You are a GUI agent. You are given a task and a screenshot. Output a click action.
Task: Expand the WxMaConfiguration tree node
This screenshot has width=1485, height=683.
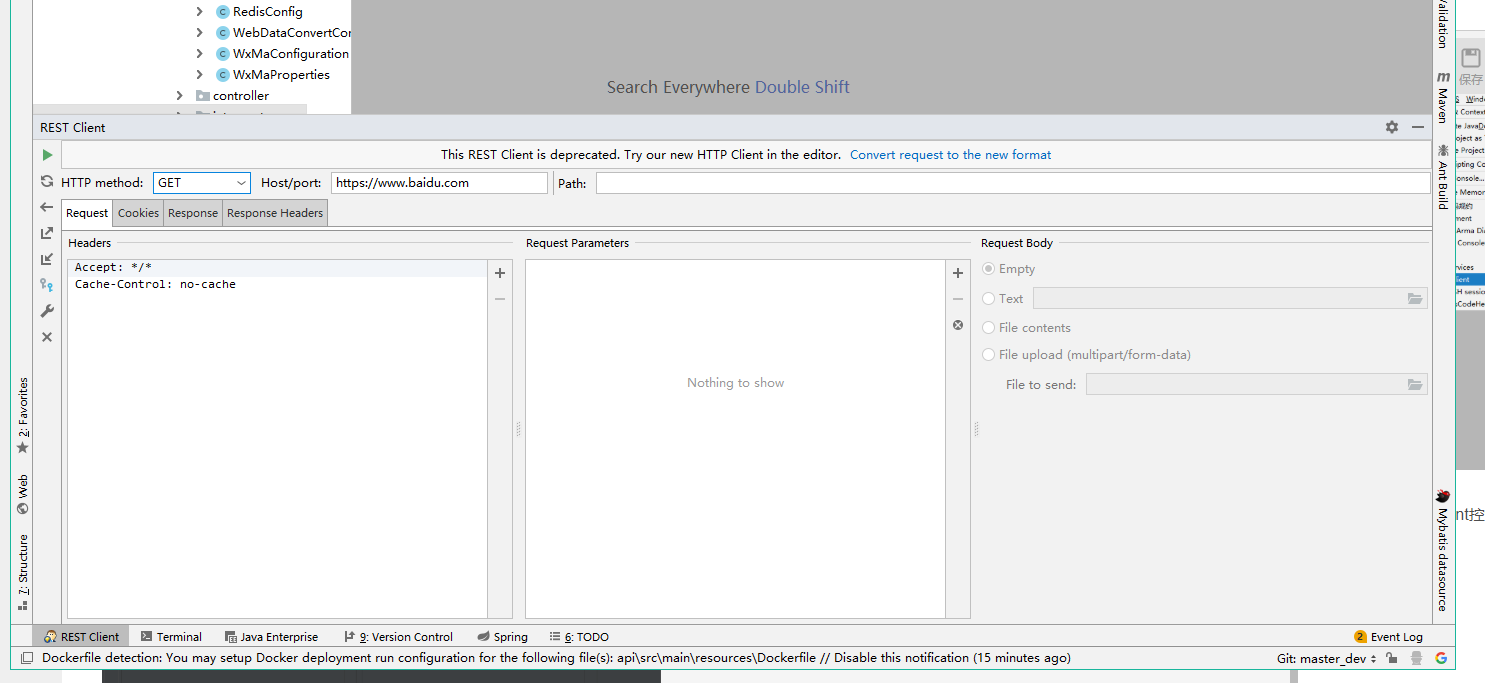[x=199, y=54]
